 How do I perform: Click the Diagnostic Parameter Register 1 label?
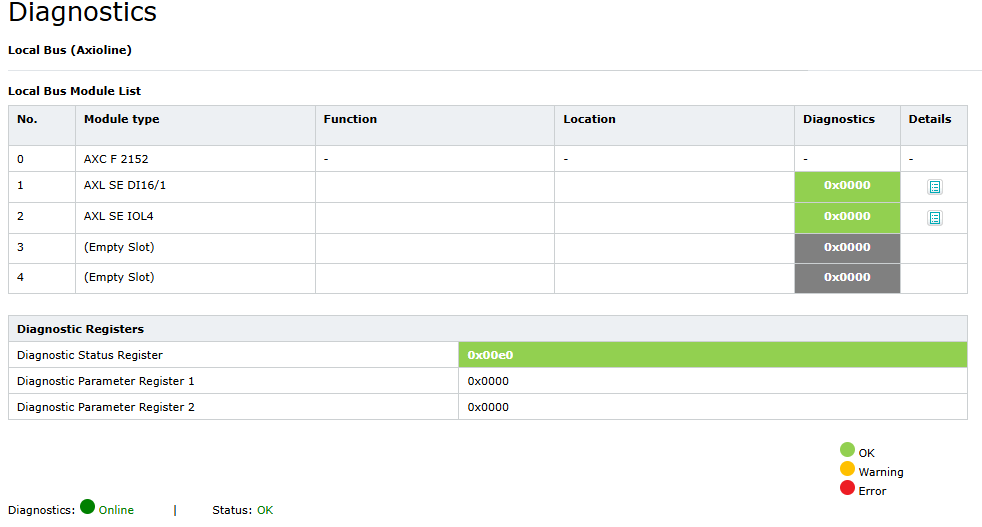(x=105, y=381)
